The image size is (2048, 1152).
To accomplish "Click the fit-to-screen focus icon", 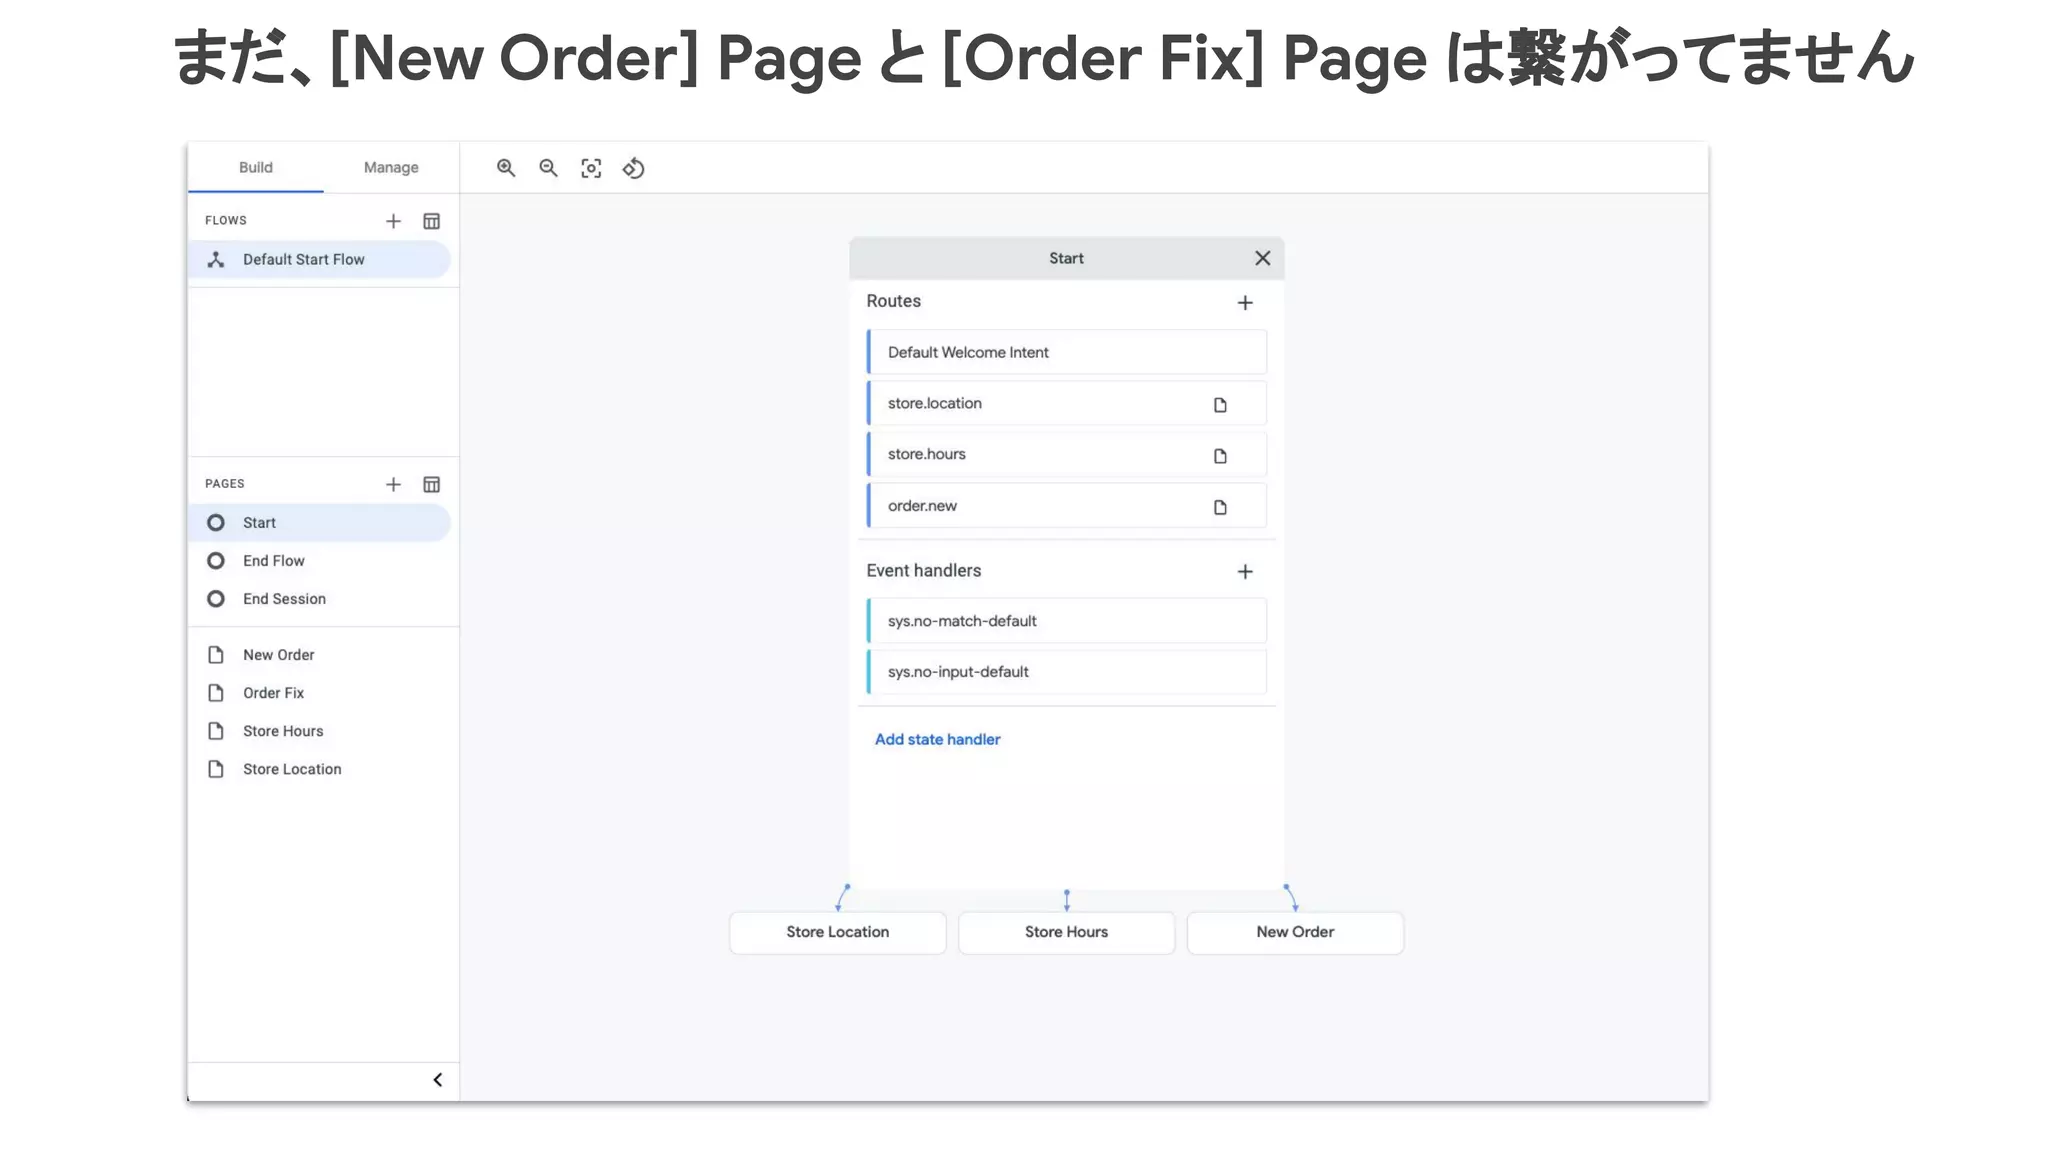I will coord(591,168).
